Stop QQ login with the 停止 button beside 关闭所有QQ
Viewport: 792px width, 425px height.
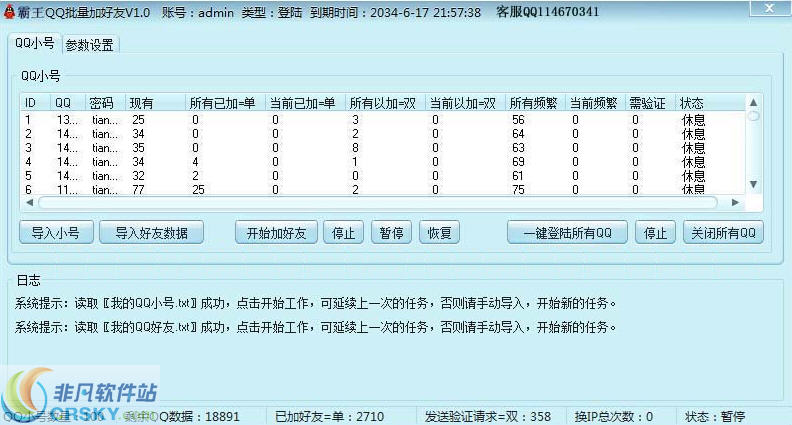655,233
